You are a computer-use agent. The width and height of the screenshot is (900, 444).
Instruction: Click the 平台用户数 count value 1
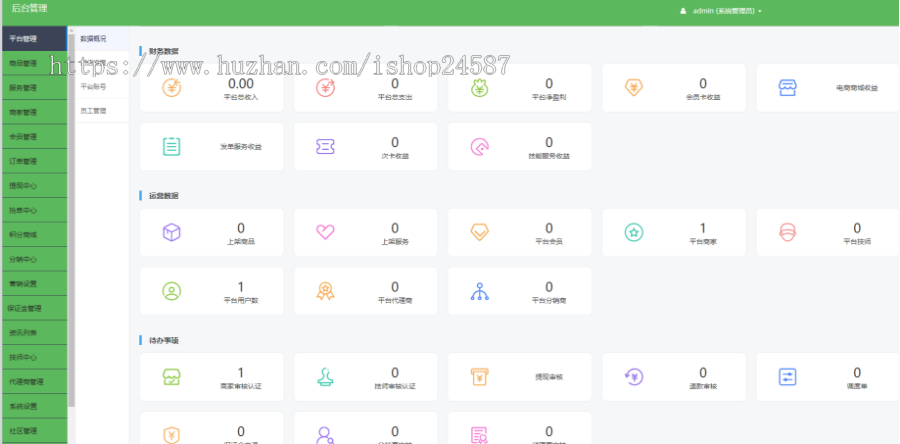point(240,287)
